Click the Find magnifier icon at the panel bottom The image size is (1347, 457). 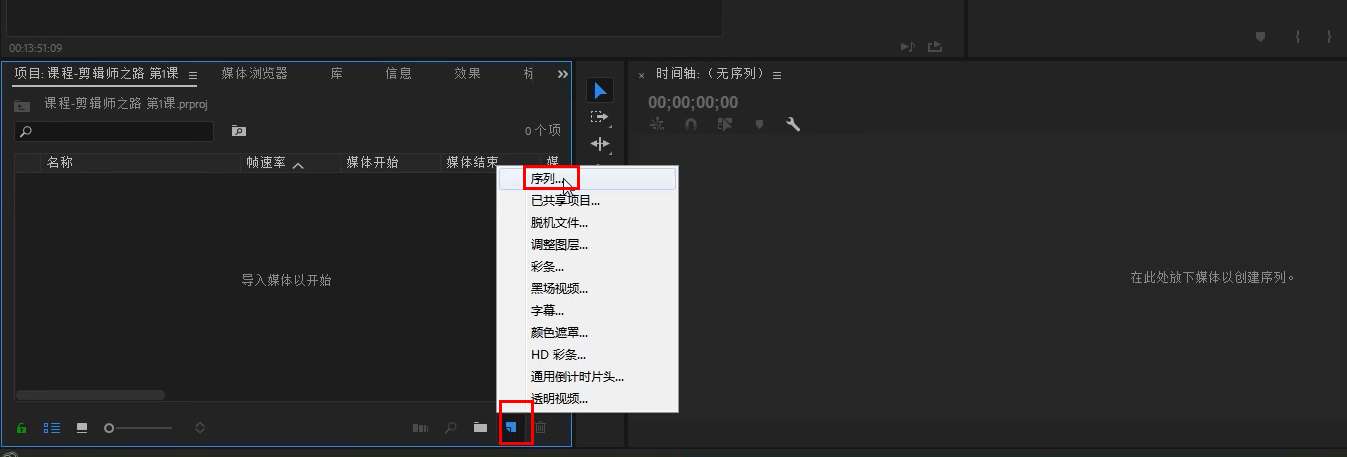click(451, 428)
